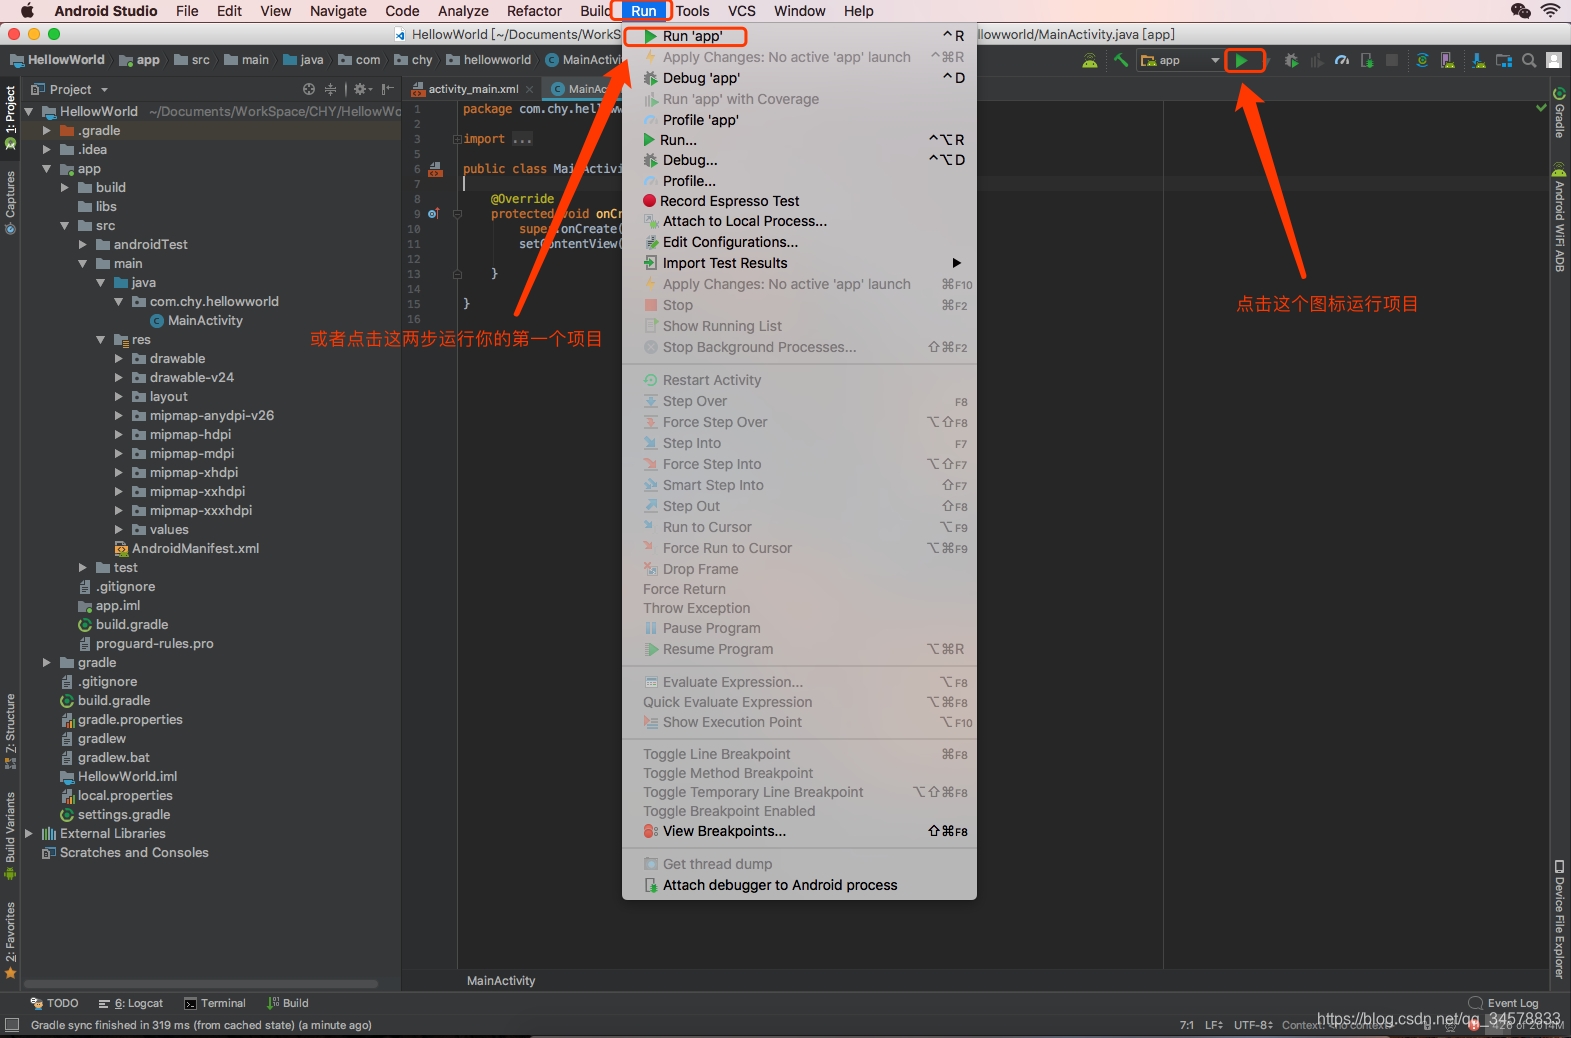Toggle the Captures tool window stripe
Screen dimensions: 1571x1038
tap(10, 202)
